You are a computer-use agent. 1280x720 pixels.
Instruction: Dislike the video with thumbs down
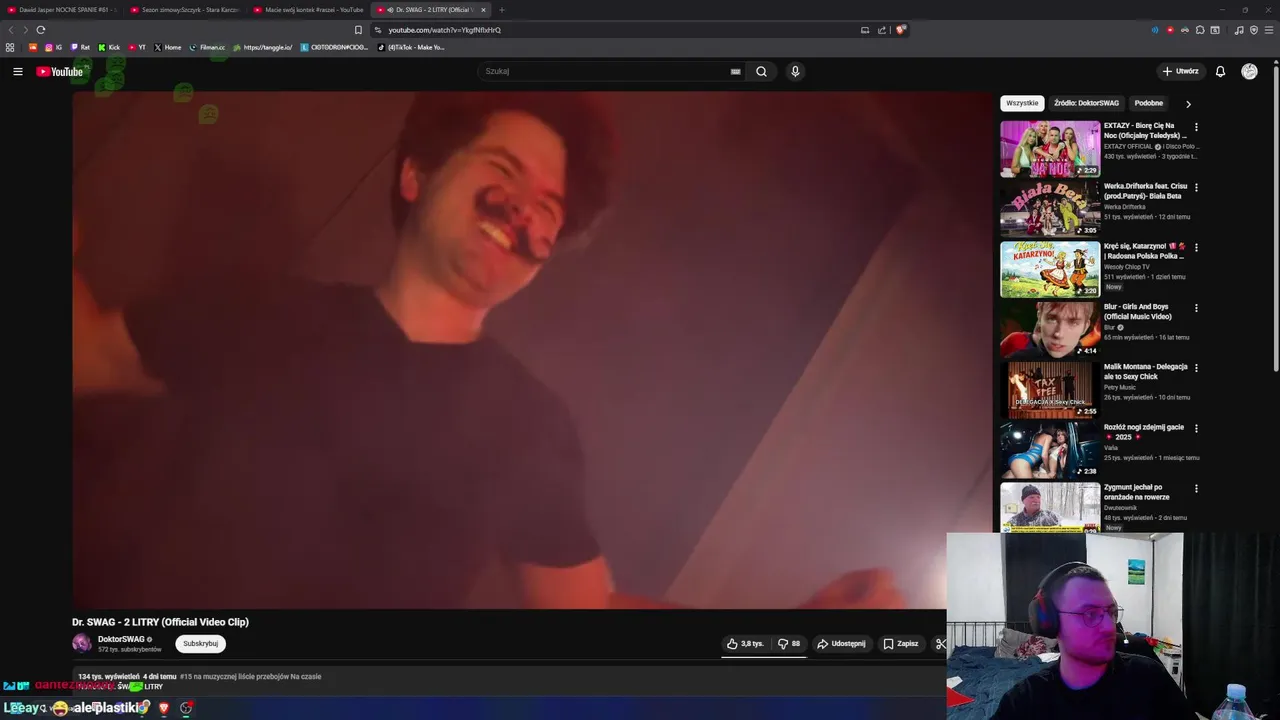[x=789, y=644]
